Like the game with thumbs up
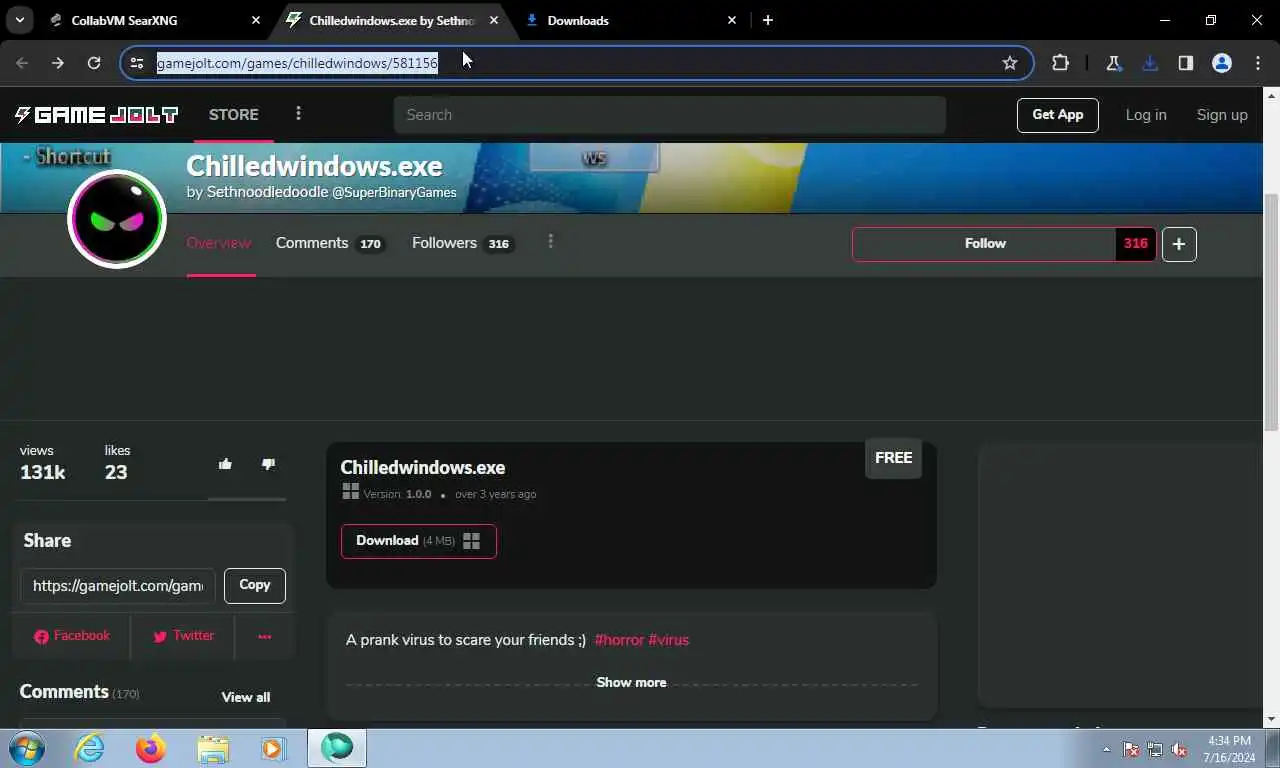Image resolution: width=1280 pixels, height=768 pixels. point(225,463)
